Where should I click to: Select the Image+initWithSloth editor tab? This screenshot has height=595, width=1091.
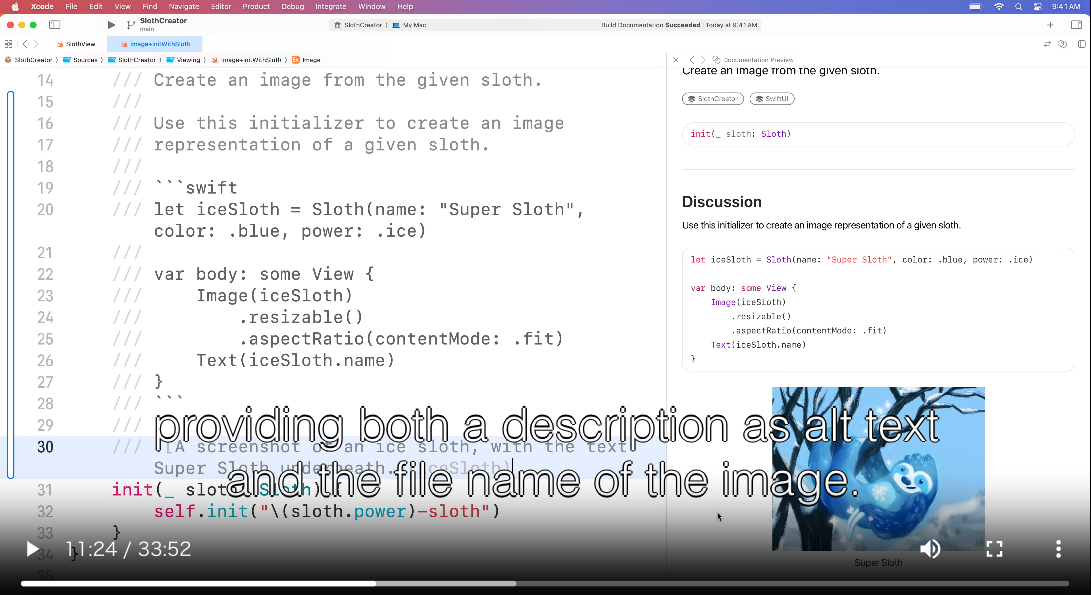[154, 44]
